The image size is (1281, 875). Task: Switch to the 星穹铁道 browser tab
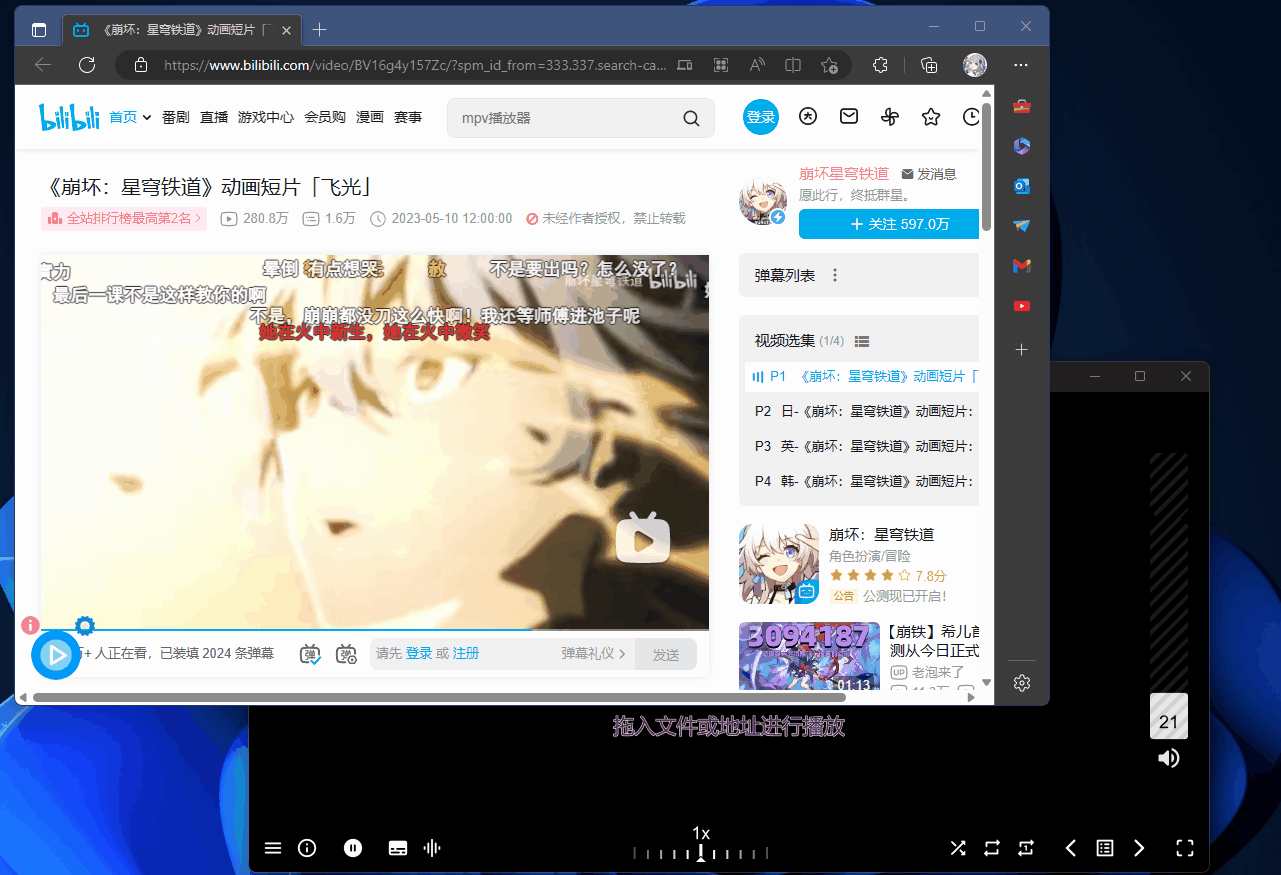point(170,30)
